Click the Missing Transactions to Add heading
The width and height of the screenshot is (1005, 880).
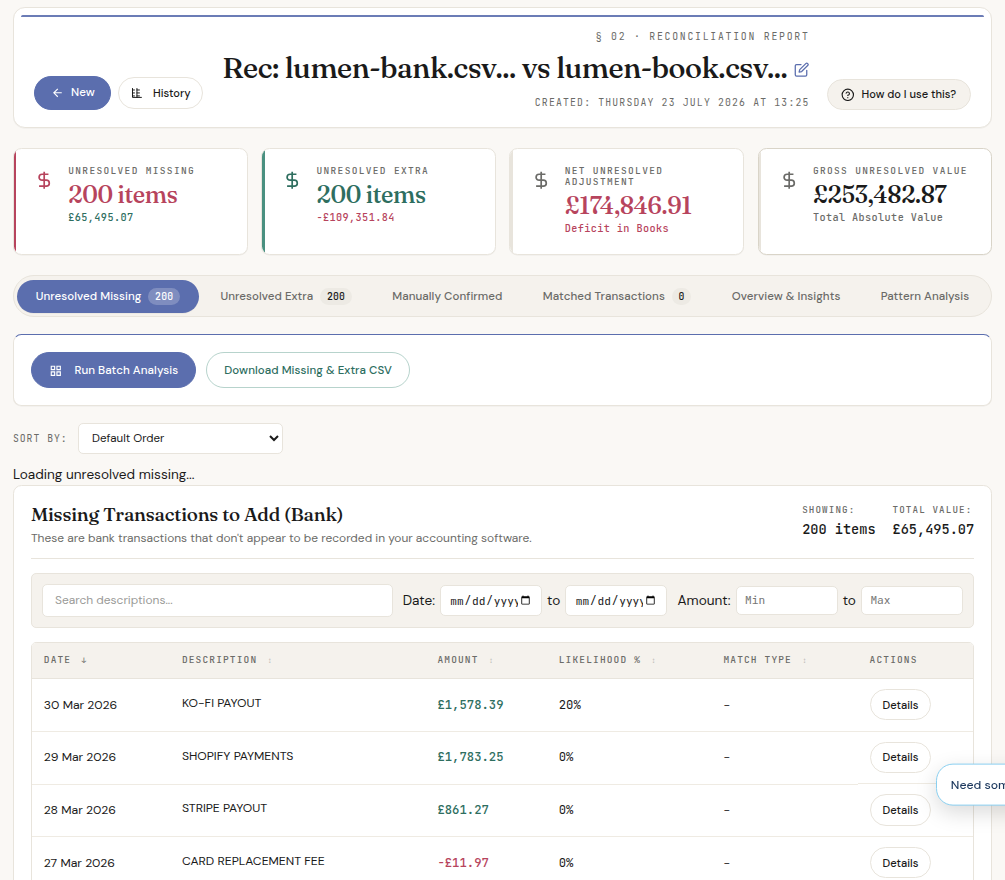[187, 515]
